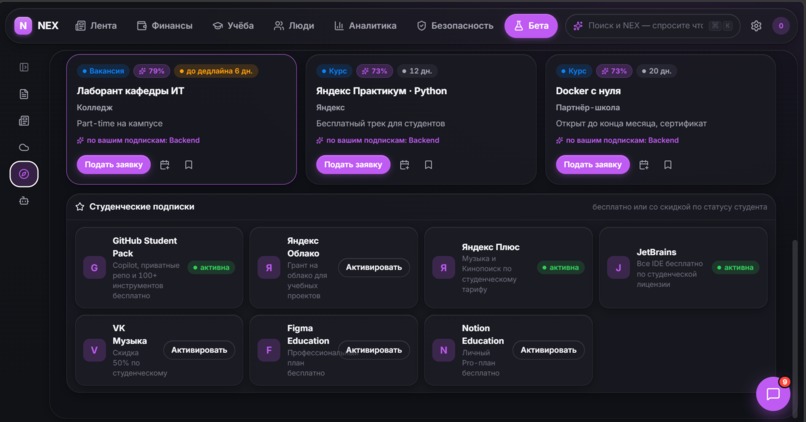Apply to Яндекс Практикум Python course
The image size is (806, 422).
tap(353, 164)
